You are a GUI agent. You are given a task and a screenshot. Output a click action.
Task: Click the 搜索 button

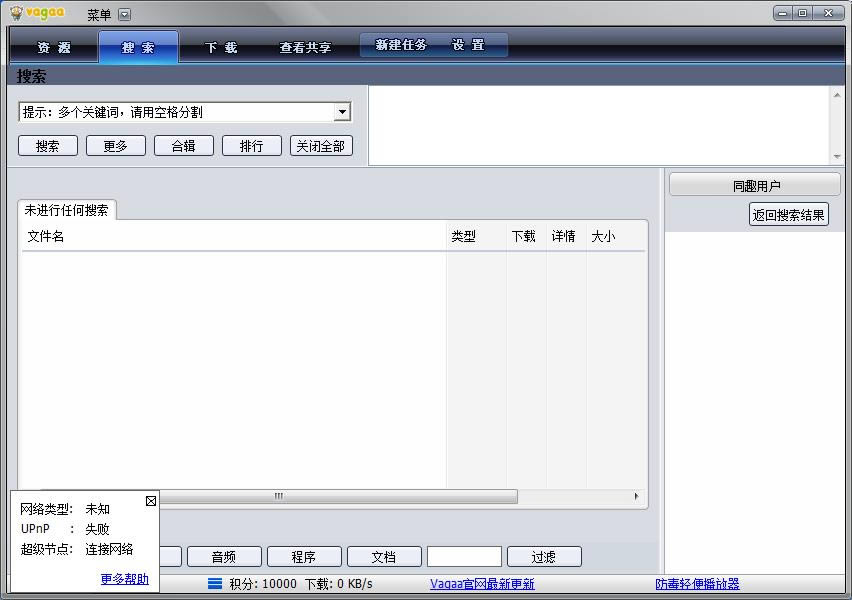tap(48, 146)
